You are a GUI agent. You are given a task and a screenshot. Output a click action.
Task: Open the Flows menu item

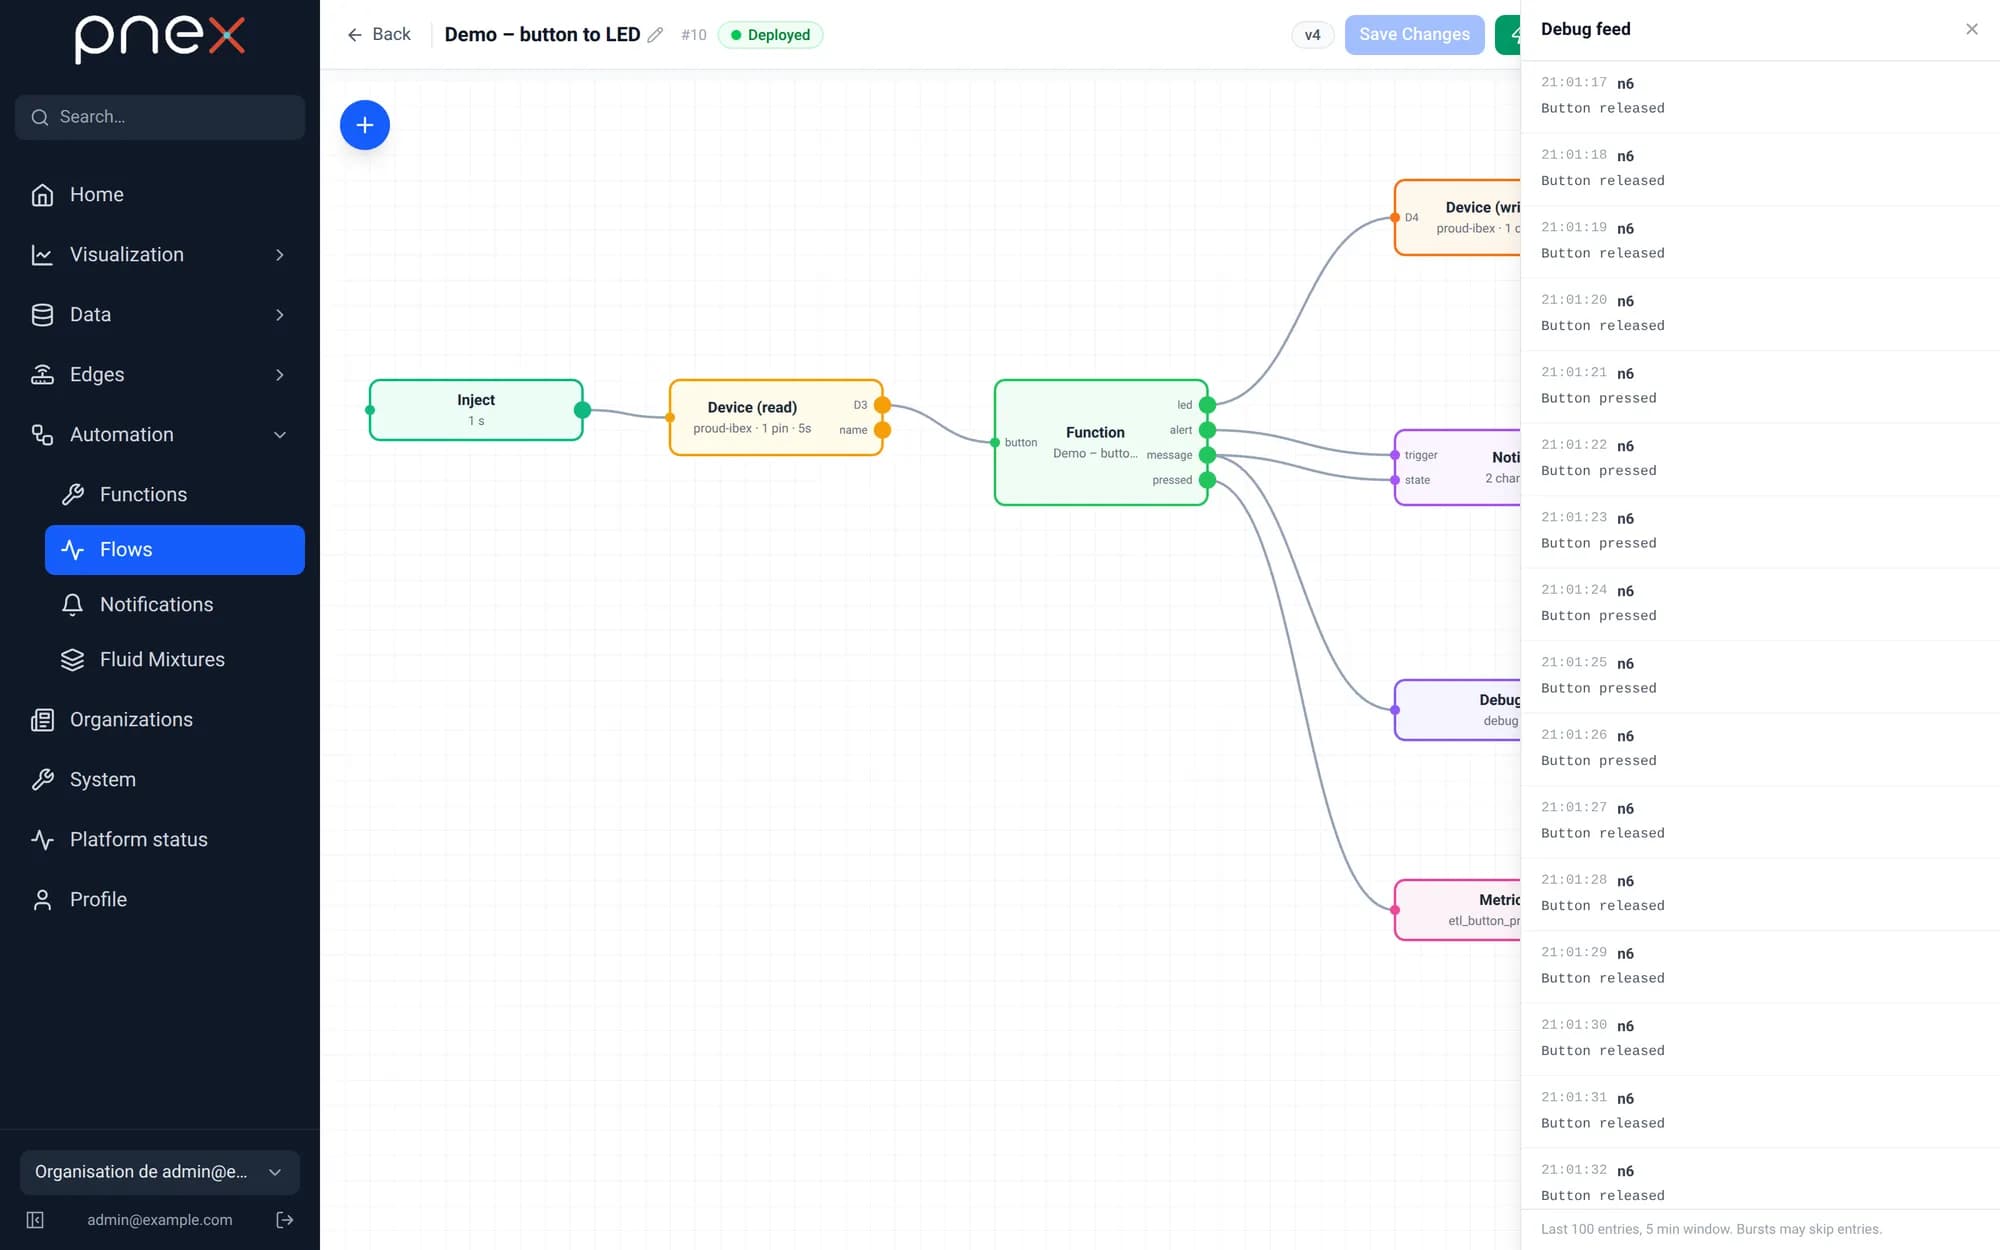click(175, 550)
